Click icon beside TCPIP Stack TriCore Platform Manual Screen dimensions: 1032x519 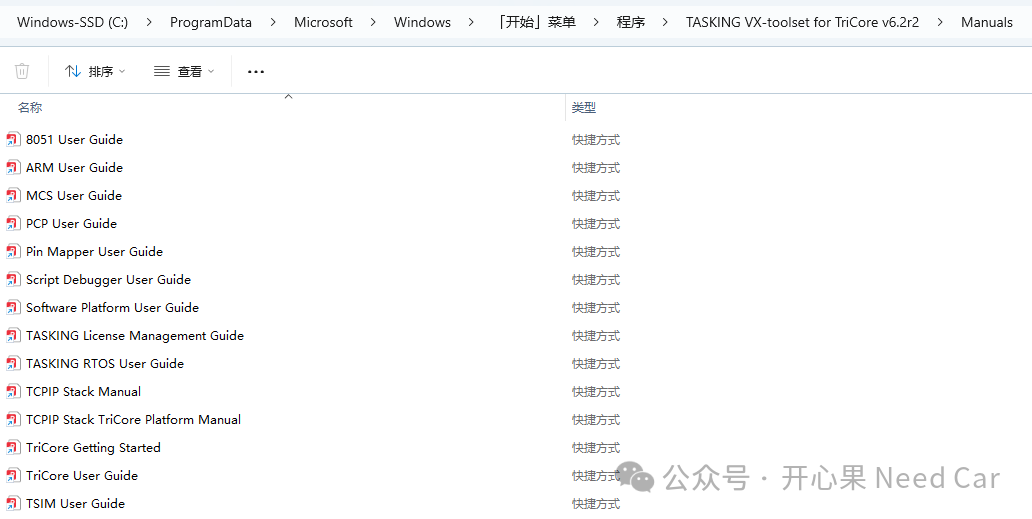click(x=13, y=420)
